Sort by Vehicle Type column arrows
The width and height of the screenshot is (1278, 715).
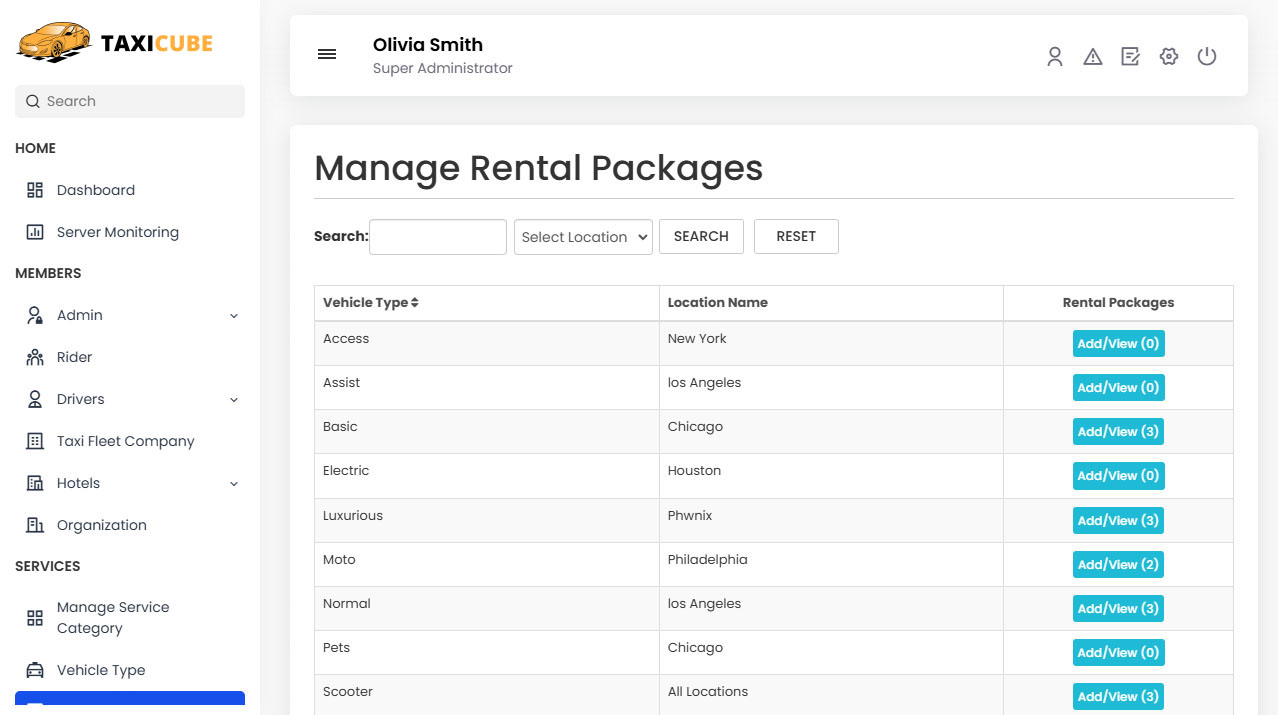pyautogui.click(x=415, y=303)
